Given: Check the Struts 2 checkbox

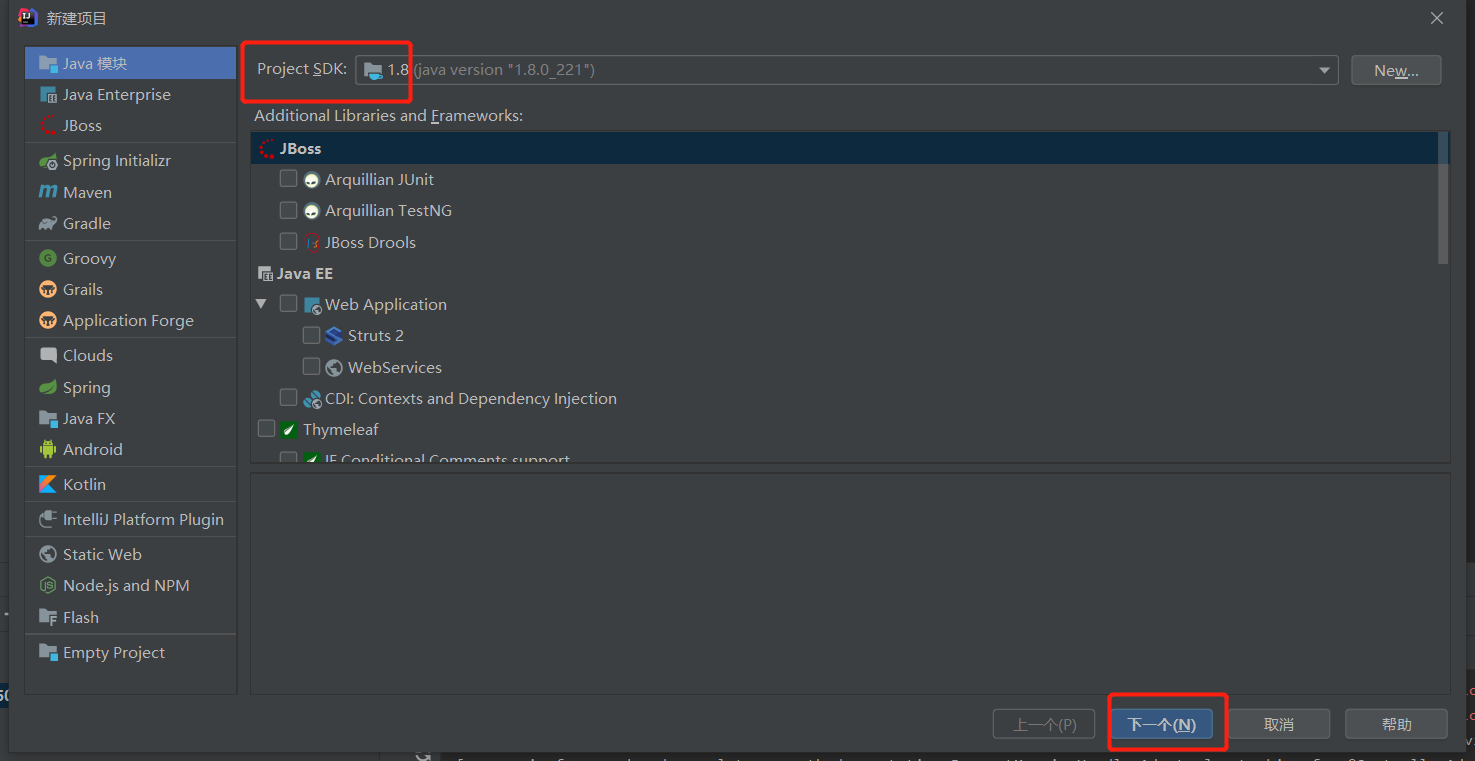Looking at the screenshot, I should point(311,335).
